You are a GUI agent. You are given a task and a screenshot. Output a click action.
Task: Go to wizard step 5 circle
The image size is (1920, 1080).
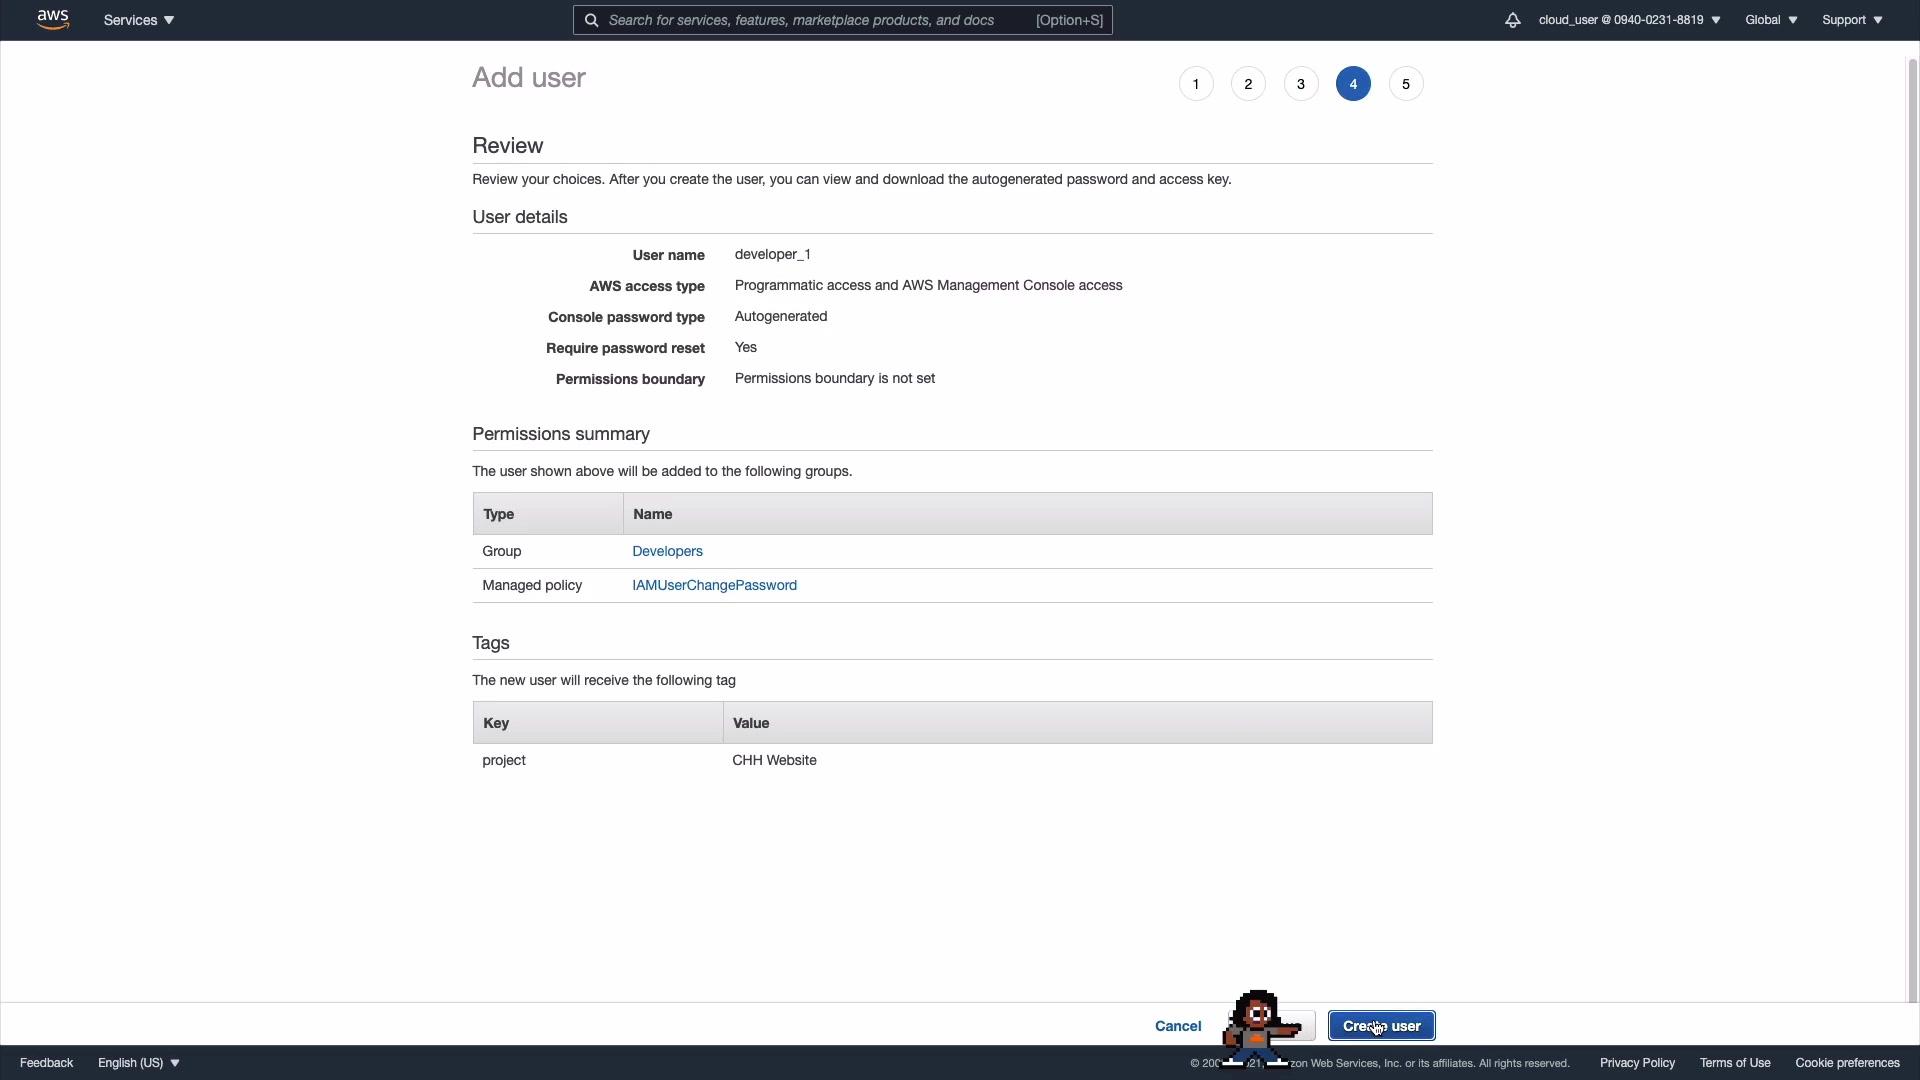click(1406, 84)
